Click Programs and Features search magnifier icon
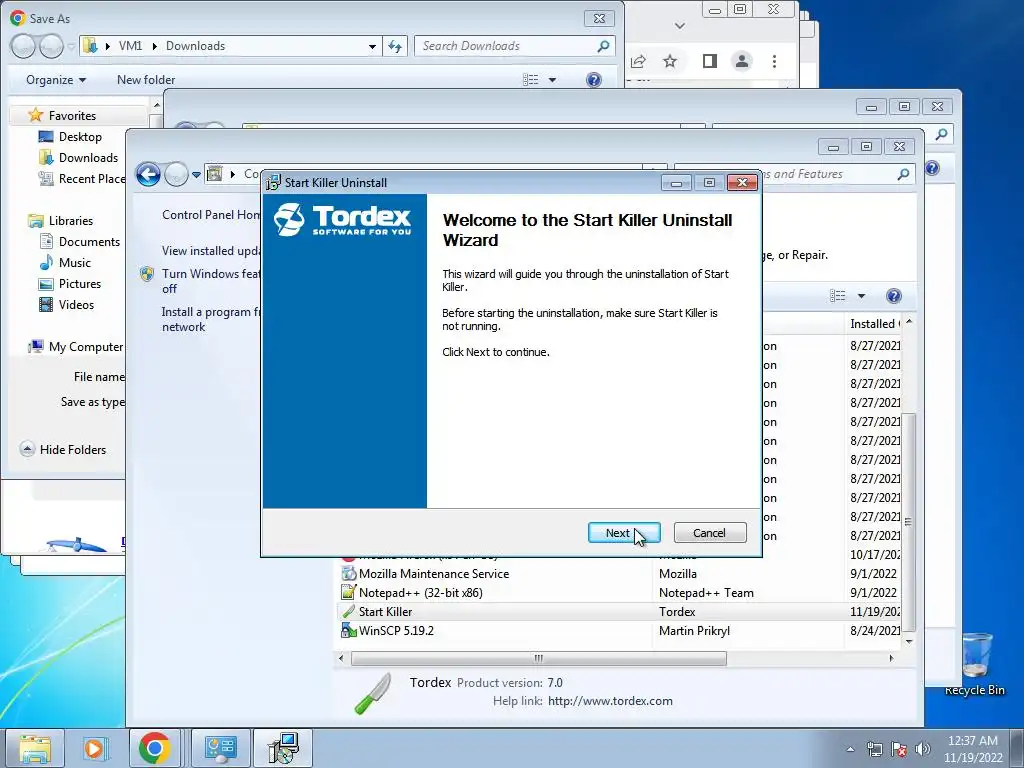 coord(903,174)
